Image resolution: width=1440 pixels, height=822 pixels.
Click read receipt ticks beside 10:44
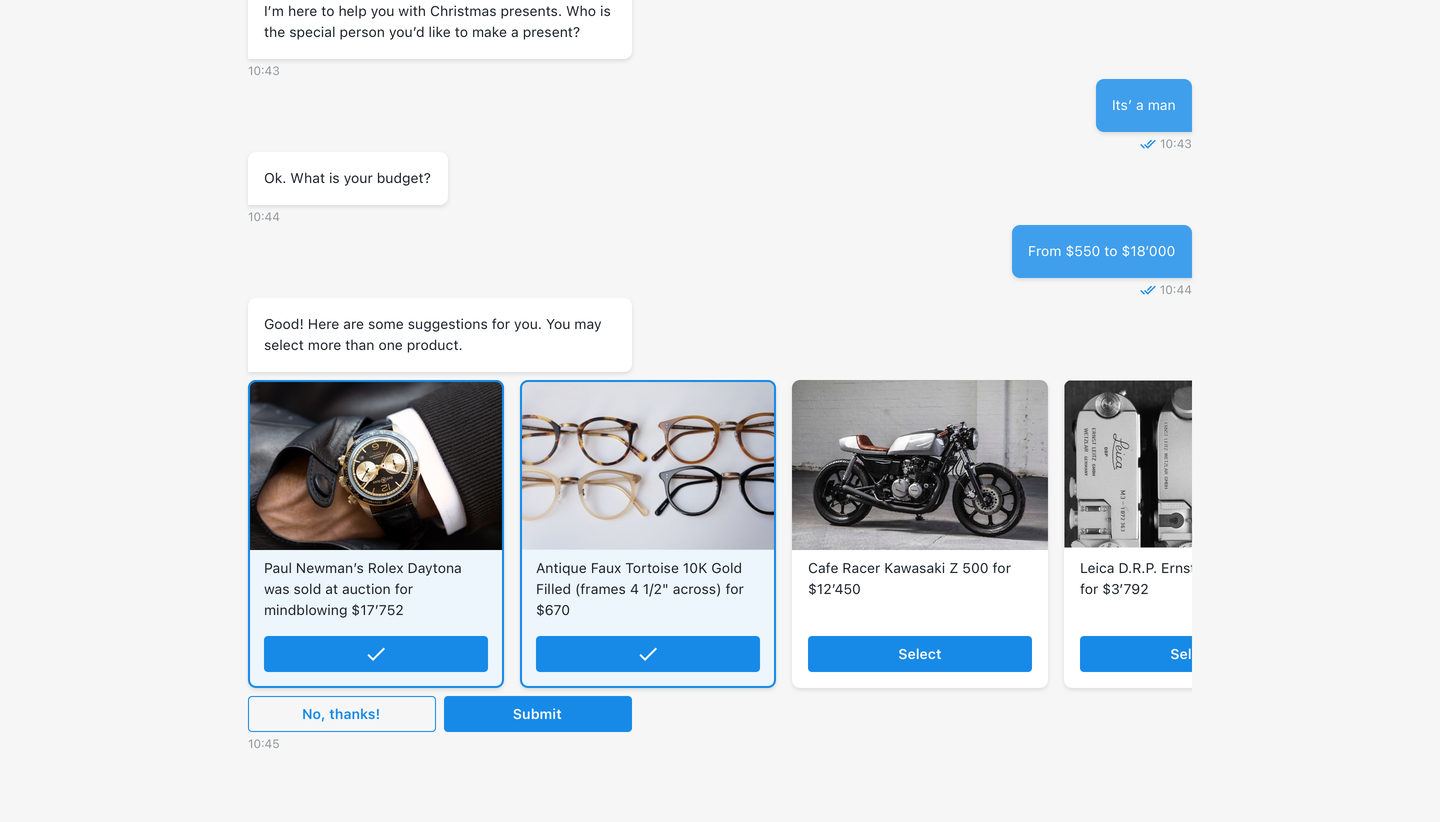pos(1148,290)
